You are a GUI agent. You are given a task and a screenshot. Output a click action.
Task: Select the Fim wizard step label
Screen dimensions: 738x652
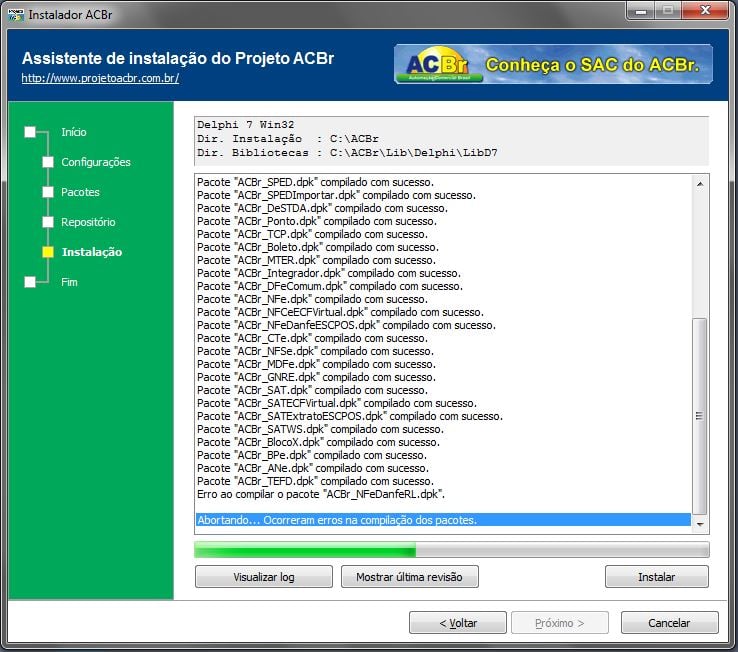69,282
